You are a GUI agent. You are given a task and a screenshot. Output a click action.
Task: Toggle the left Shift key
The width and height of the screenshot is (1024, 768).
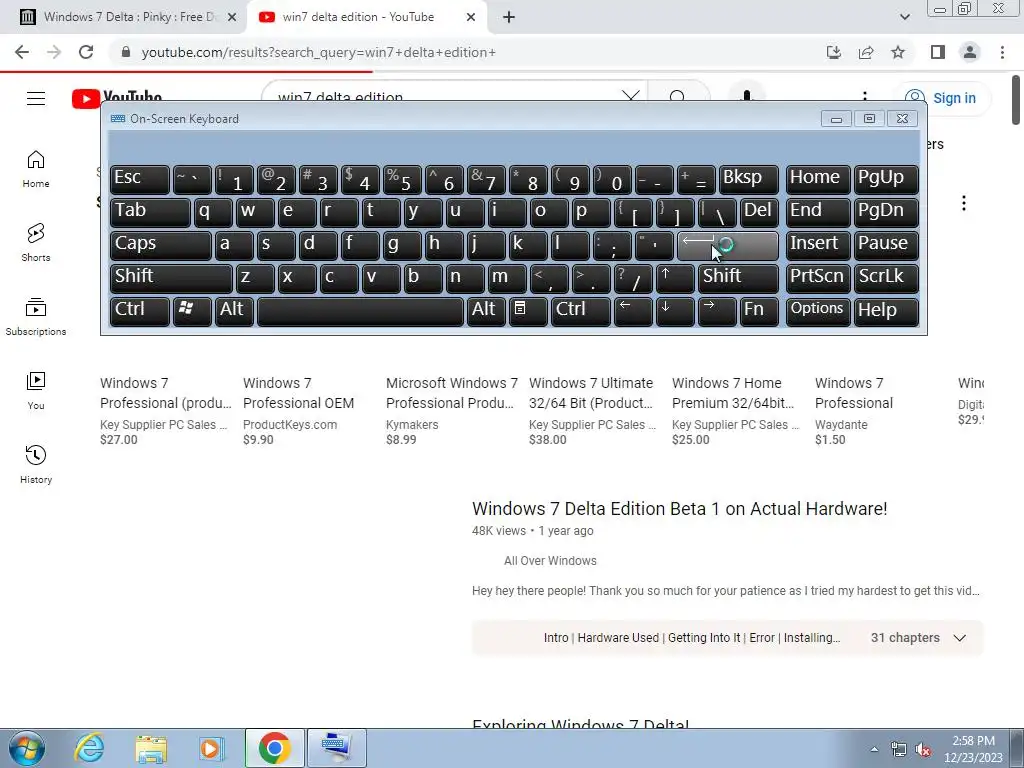[171, 278]
